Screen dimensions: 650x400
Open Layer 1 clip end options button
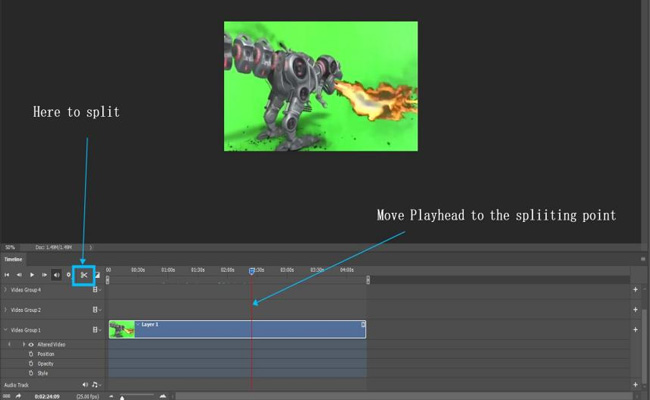click(363, 325)
